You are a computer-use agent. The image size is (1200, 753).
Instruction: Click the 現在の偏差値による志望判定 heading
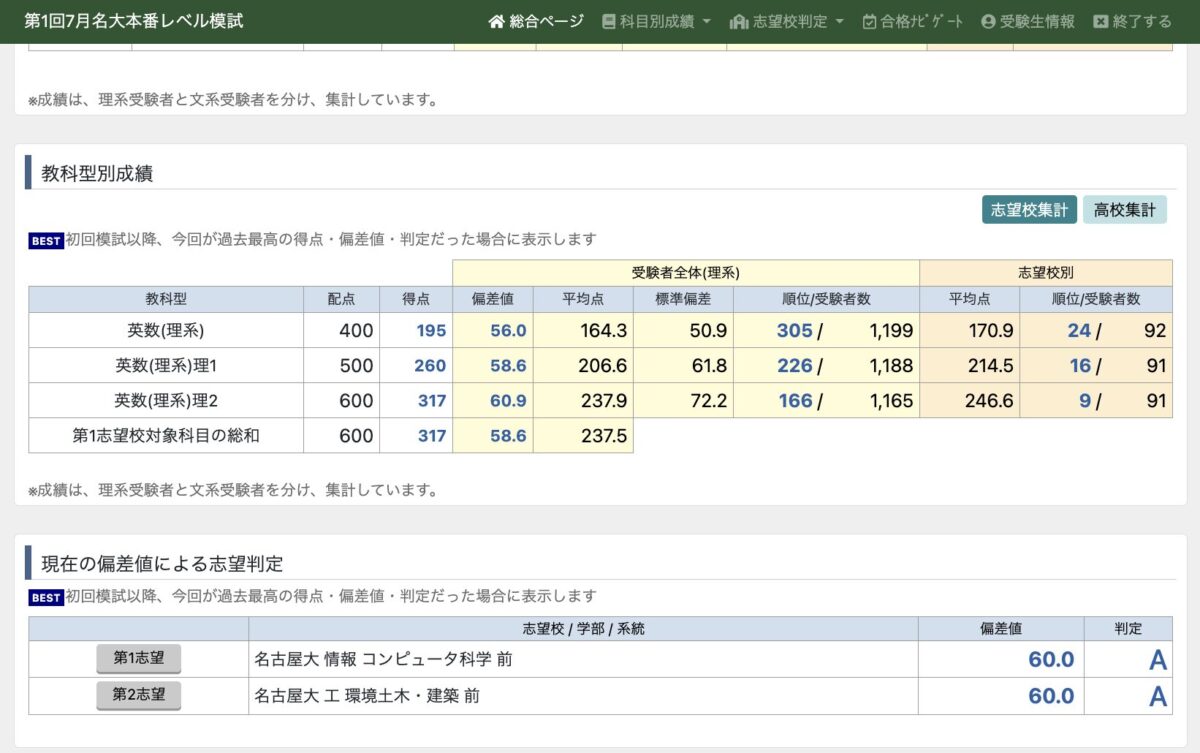[162, 564]
